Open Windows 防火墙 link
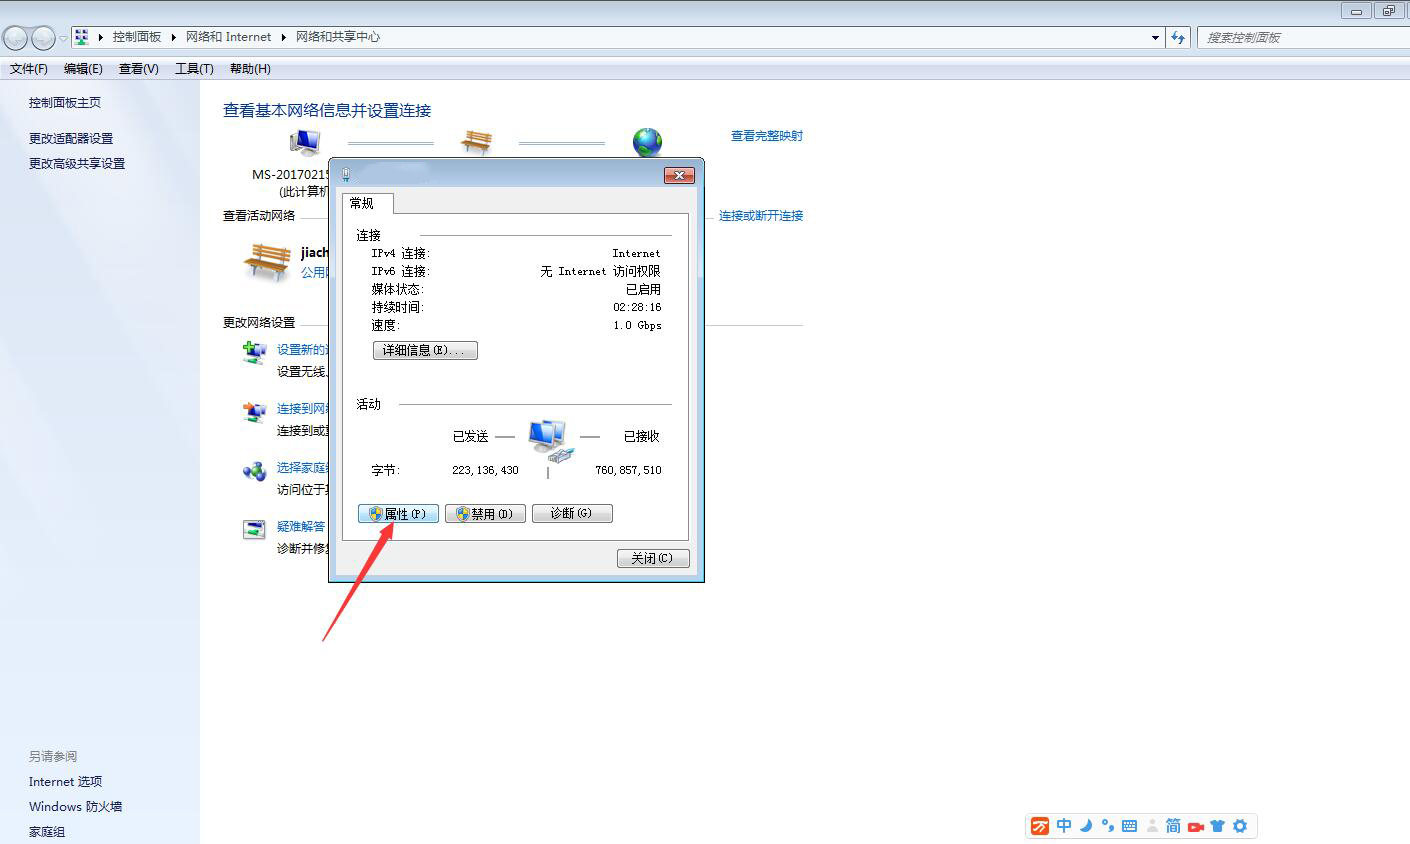 (75, 806)
